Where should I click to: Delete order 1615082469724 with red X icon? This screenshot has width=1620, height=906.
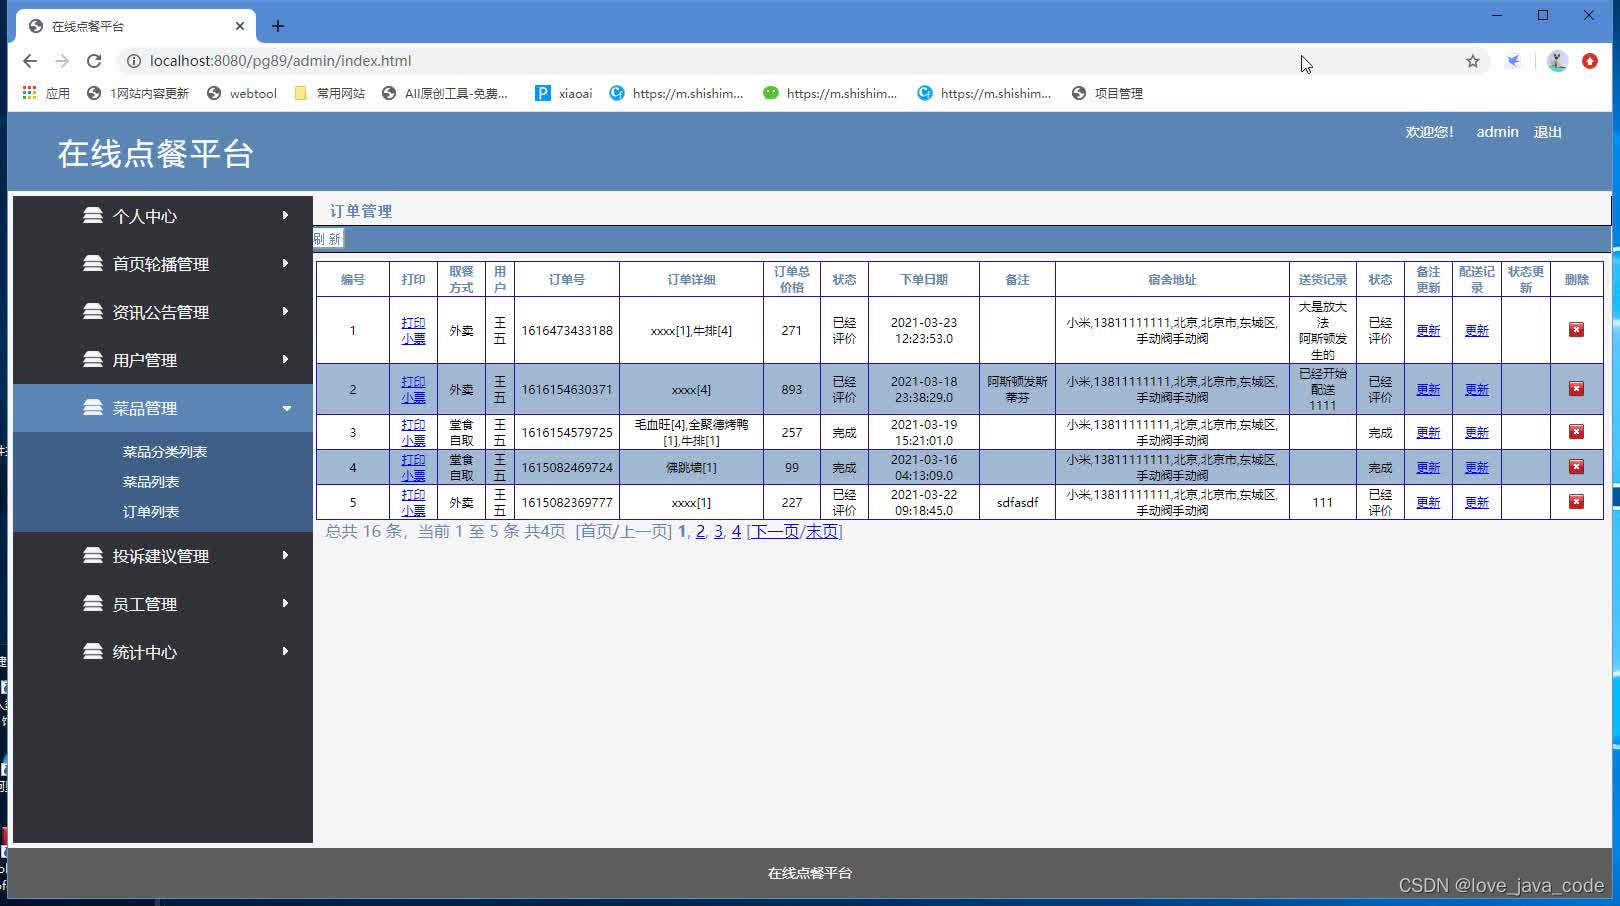click(1576, 467)
